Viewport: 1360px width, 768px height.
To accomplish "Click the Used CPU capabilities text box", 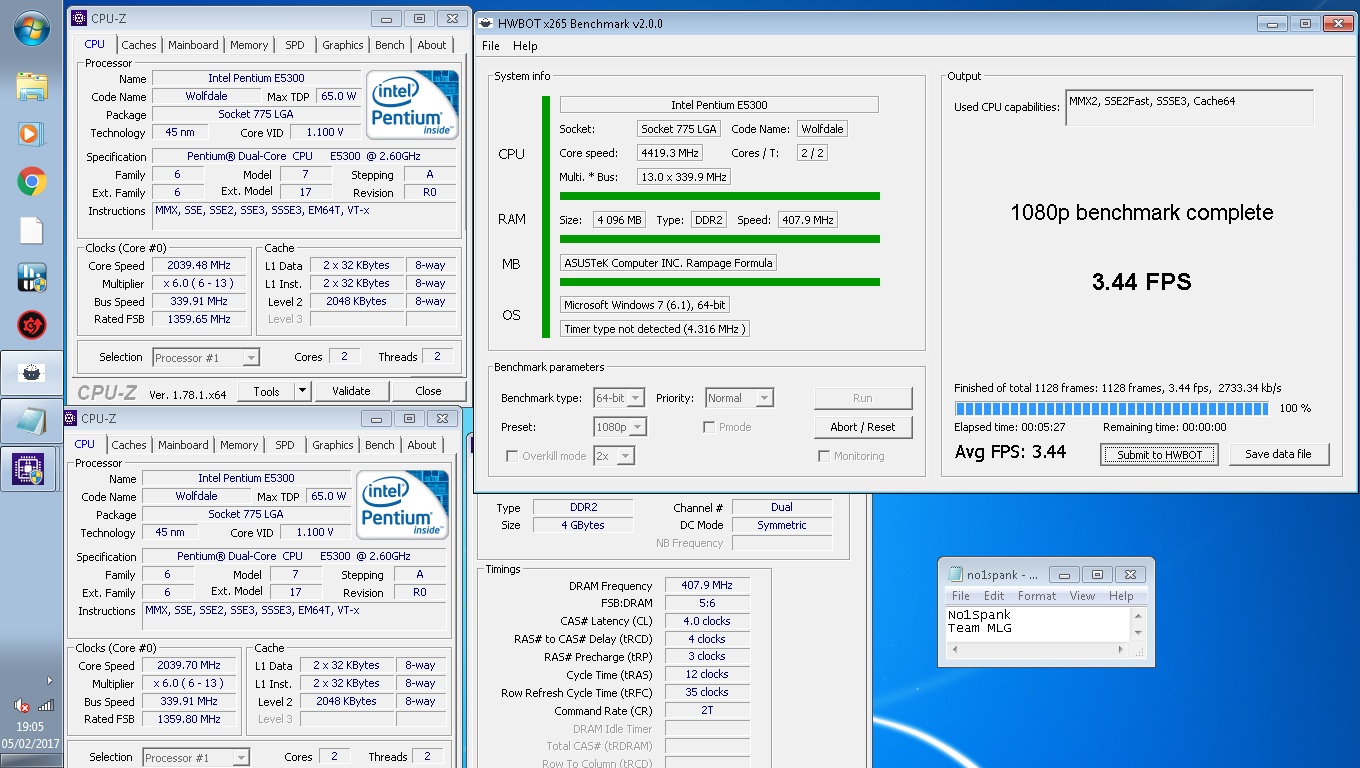I will (x=1189, y=108).
